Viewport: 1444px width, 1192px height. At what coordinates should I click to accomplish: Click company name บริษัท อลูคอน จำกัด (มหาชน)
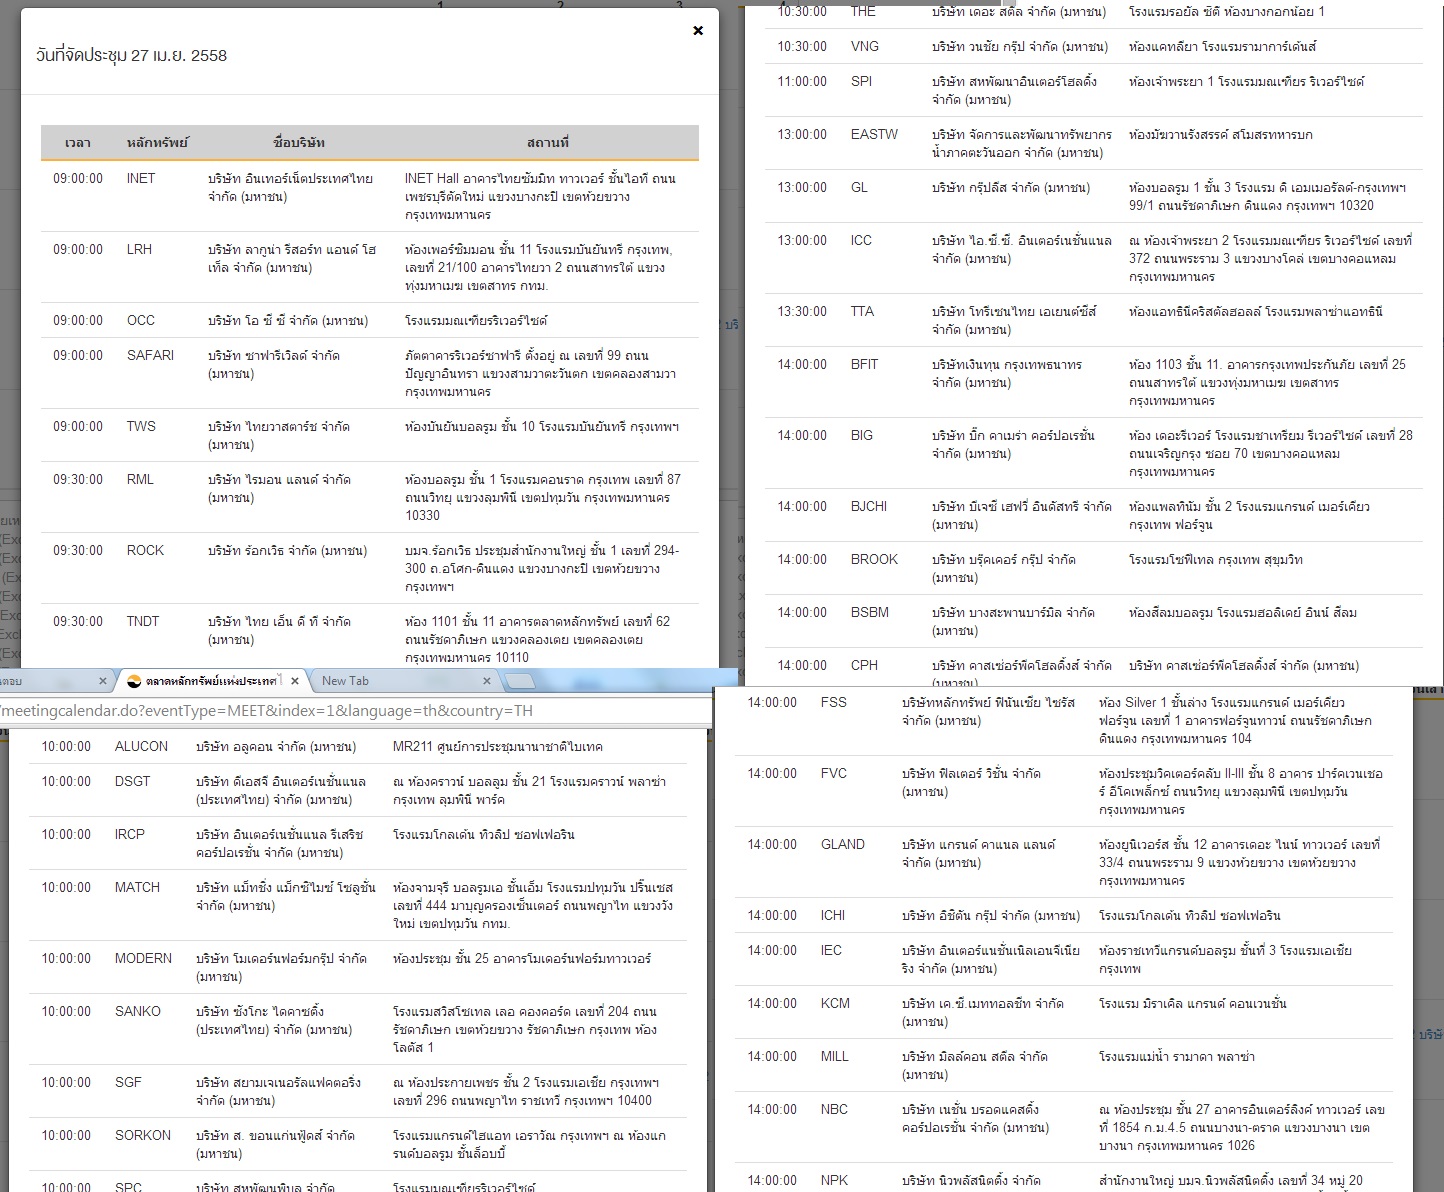click(276, 747)
